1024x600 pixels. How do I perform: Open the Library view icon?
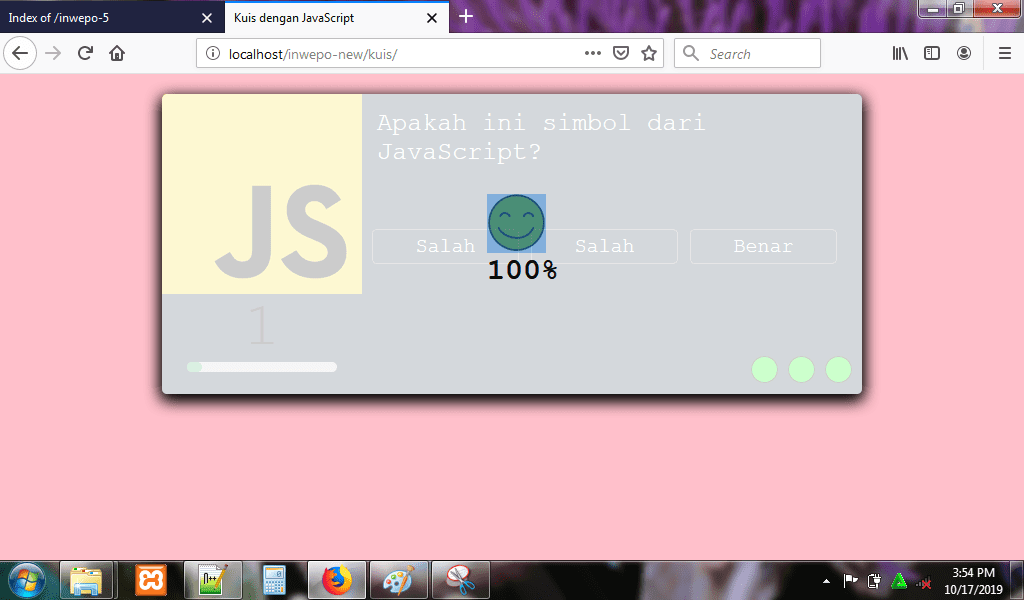pyautogui.click(x=900, y=53)
